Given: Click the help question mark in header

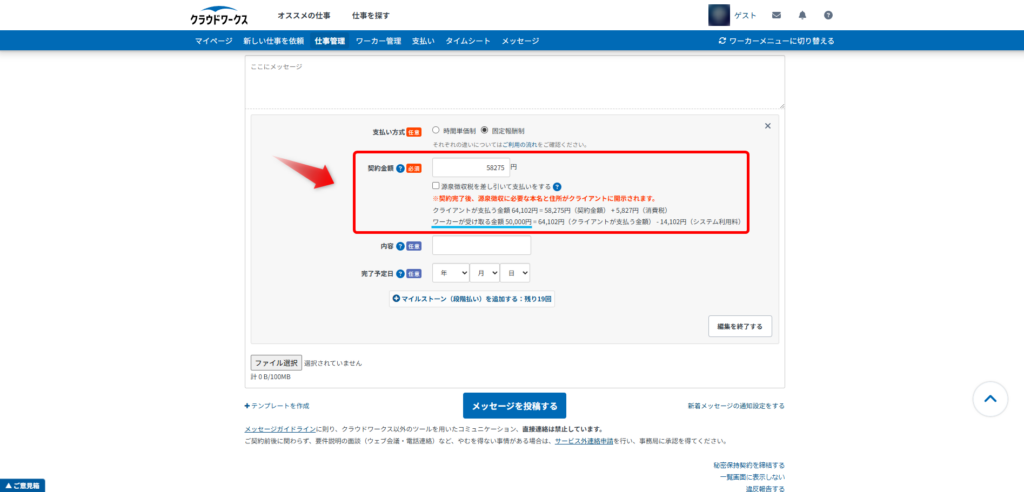Looking at the screenshot, I should click(828, 15).
